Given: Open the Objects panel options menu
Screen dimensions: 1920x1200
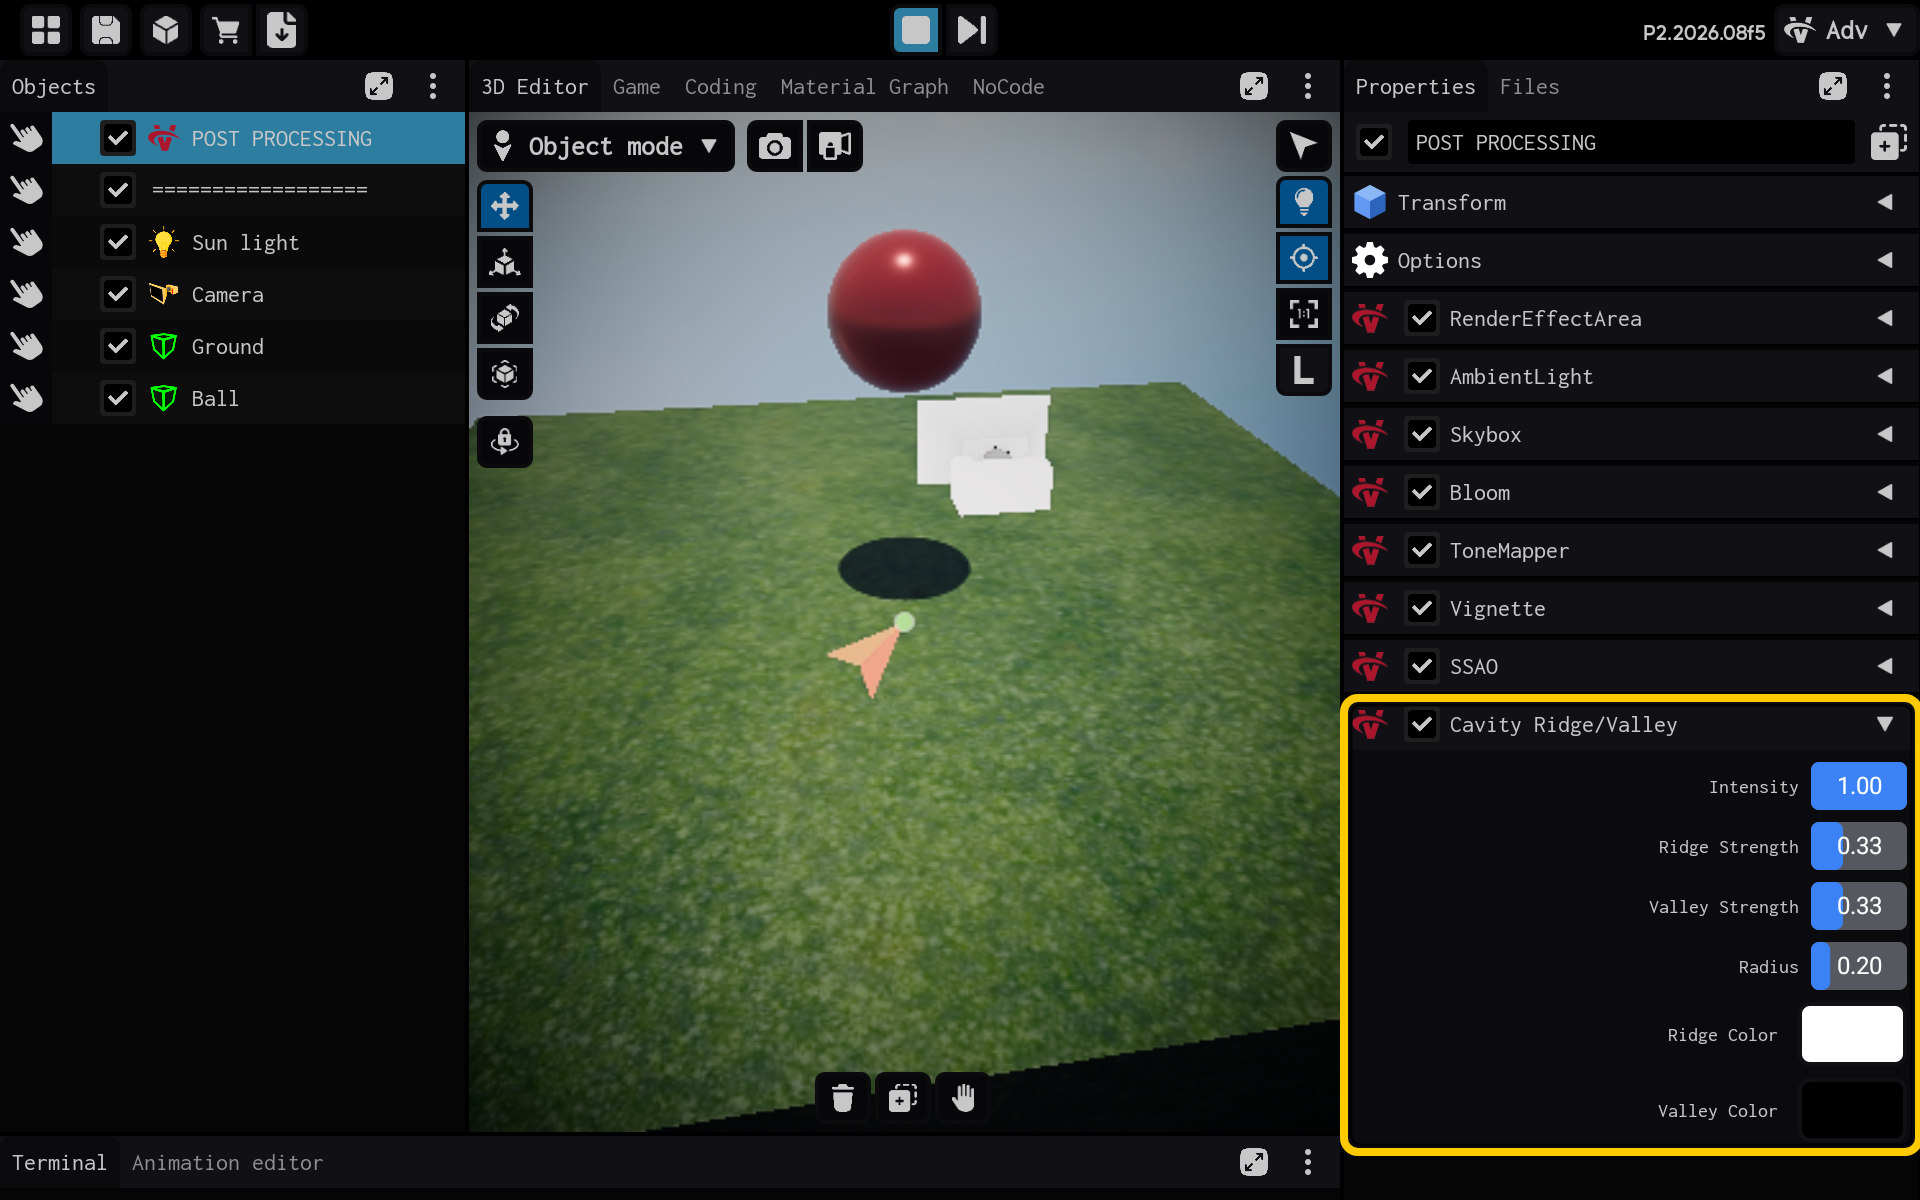Looking at the screenshot, I should pyautogui.click(x=433, y=86).
